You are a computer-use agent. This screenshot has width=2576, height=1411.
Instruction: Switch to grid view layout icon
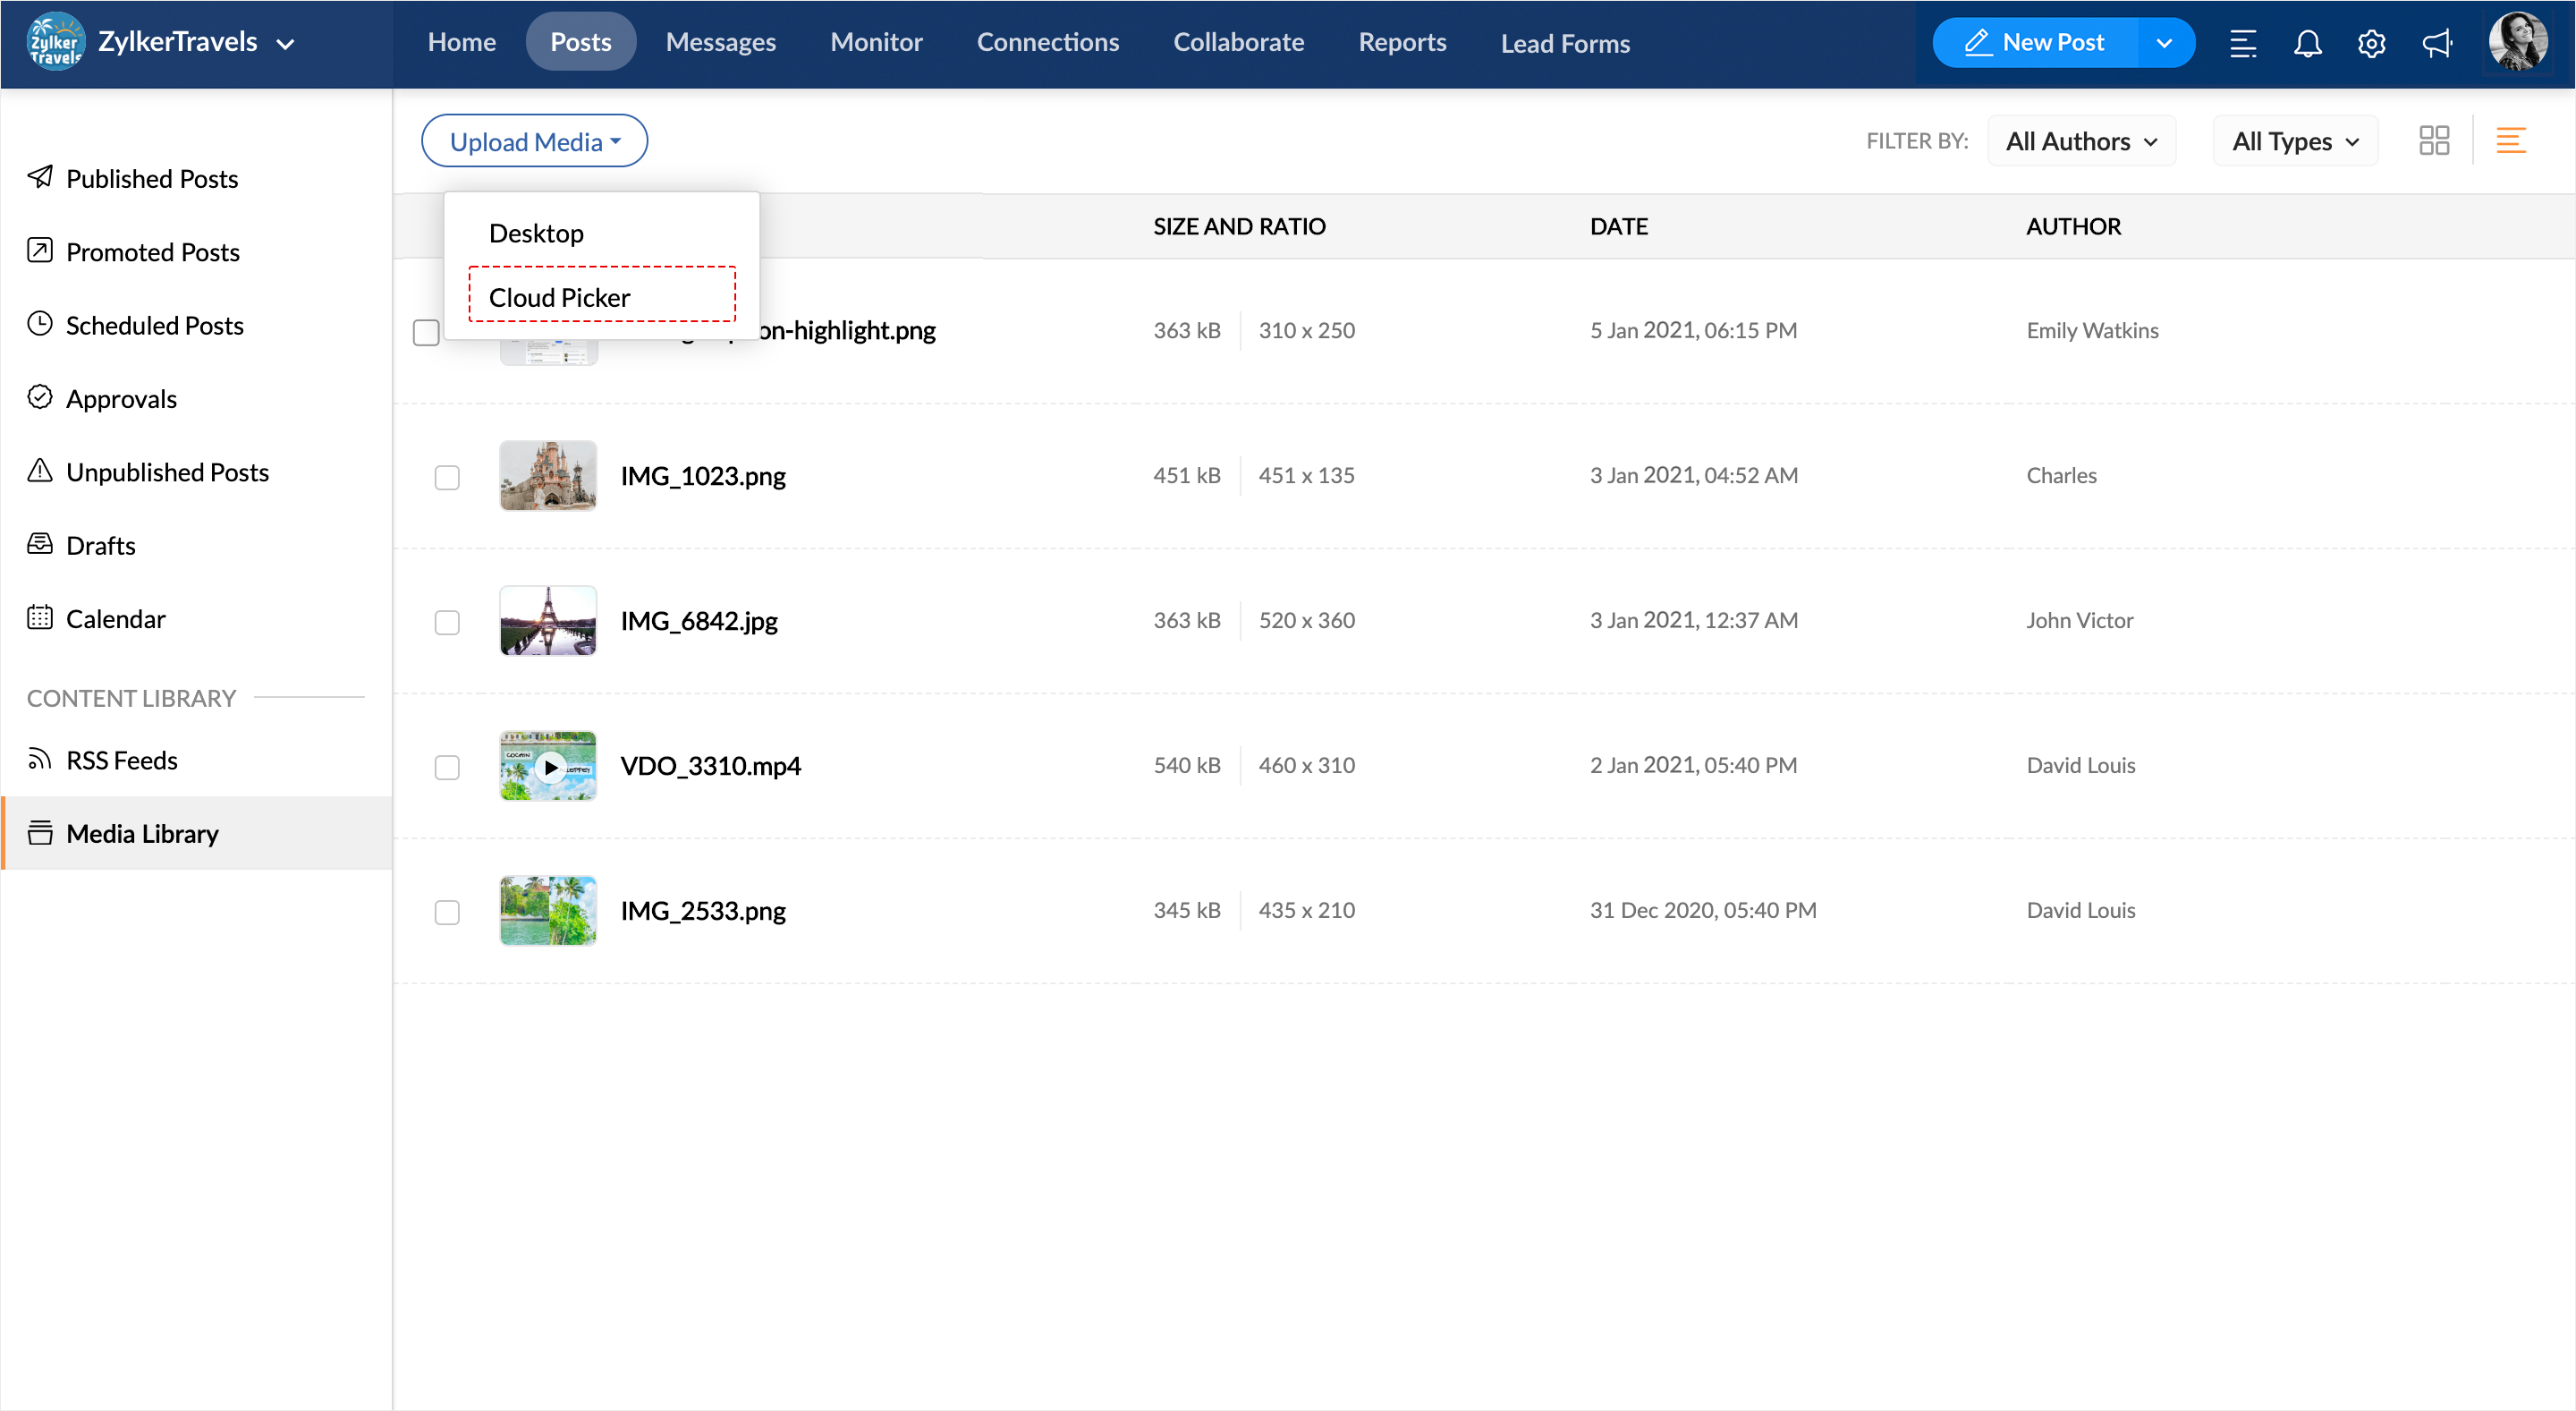pyautogui.click(x=2433, y=141)
